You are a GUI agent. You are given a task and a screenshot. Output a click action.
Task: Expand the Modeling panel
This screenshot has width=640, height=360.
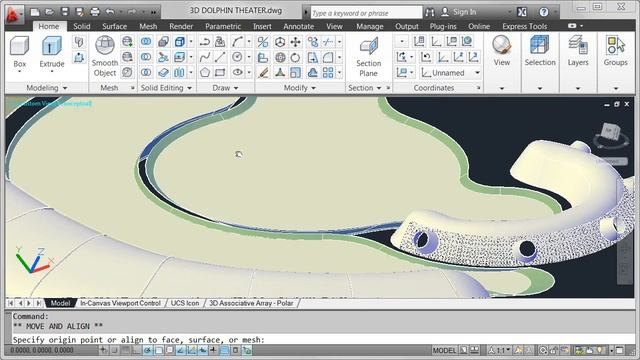coord(47,88)
